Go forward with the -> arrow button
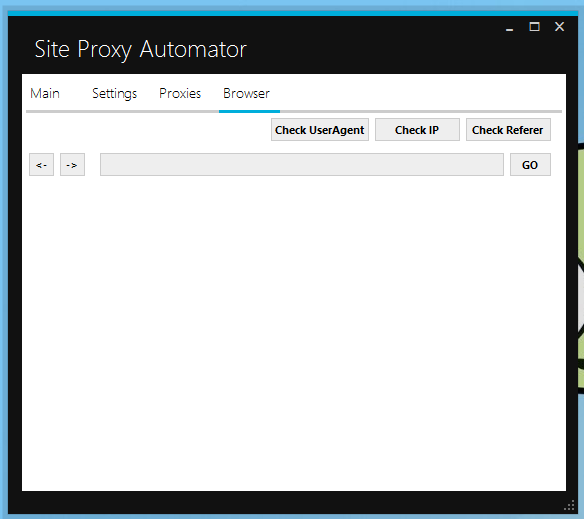This screenshot has width=584, height=519. [x=72, y=164]
